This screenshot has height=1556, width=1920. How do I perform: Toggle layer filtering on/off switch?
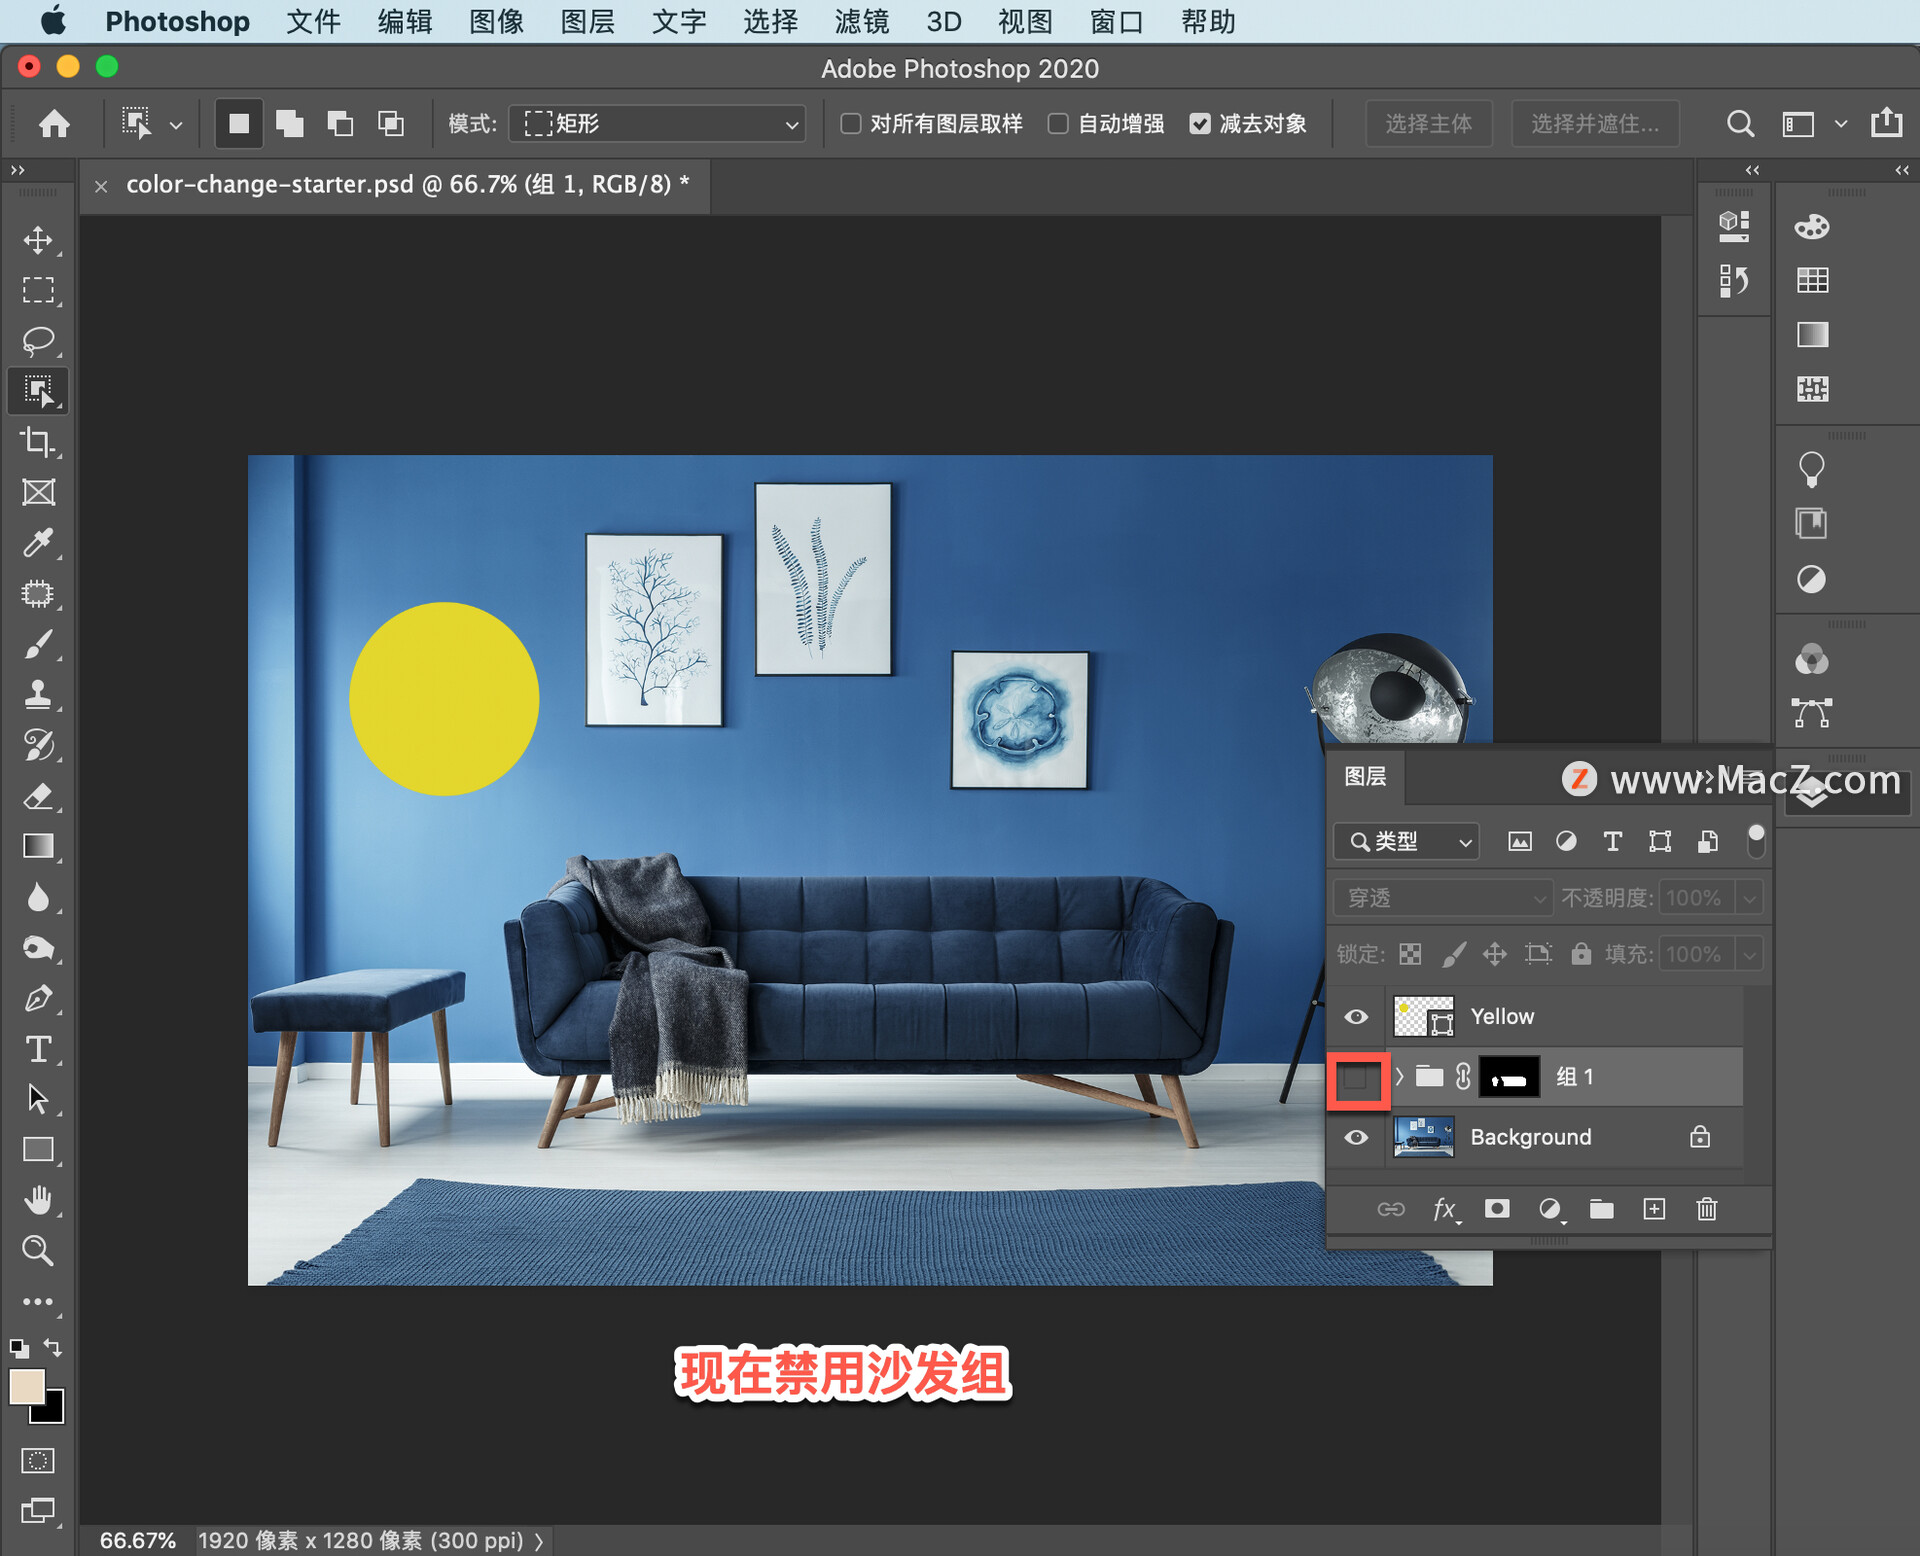(1755, 840)
